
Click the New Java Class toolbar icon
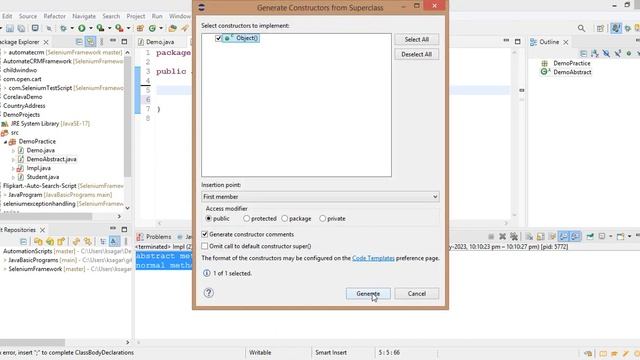153,28
